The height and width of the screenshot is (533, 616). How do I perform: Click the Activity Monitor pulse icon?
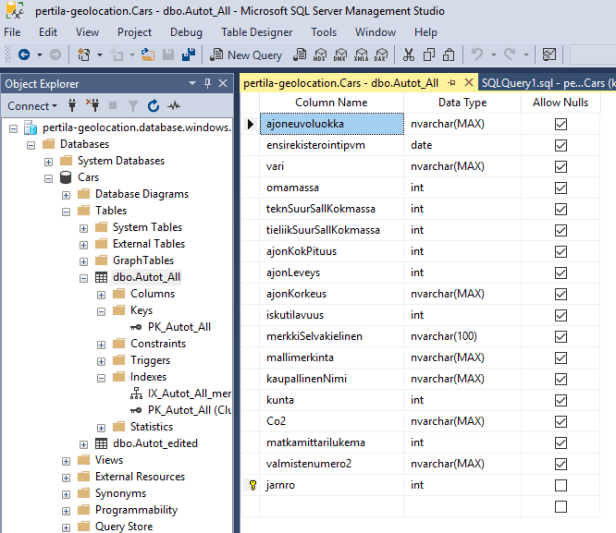pyautogui.click(x=174, y=105)
